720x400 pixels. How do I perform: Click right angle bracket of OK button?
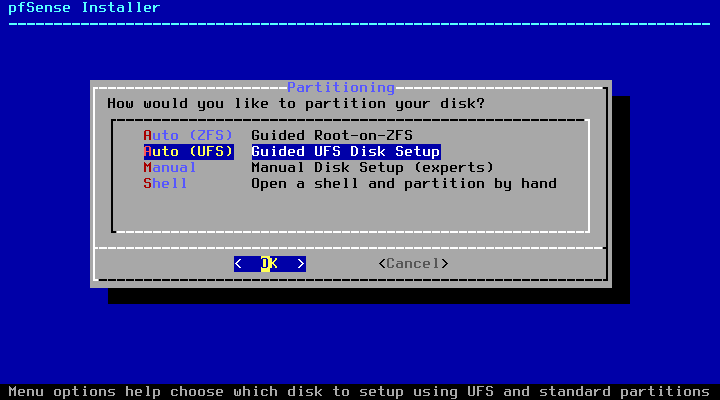click(x=301, y=263)
